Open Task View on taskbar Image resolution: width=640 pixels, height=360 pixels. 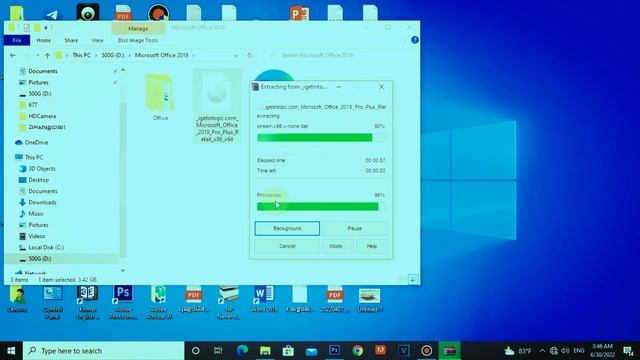[218, 351]
